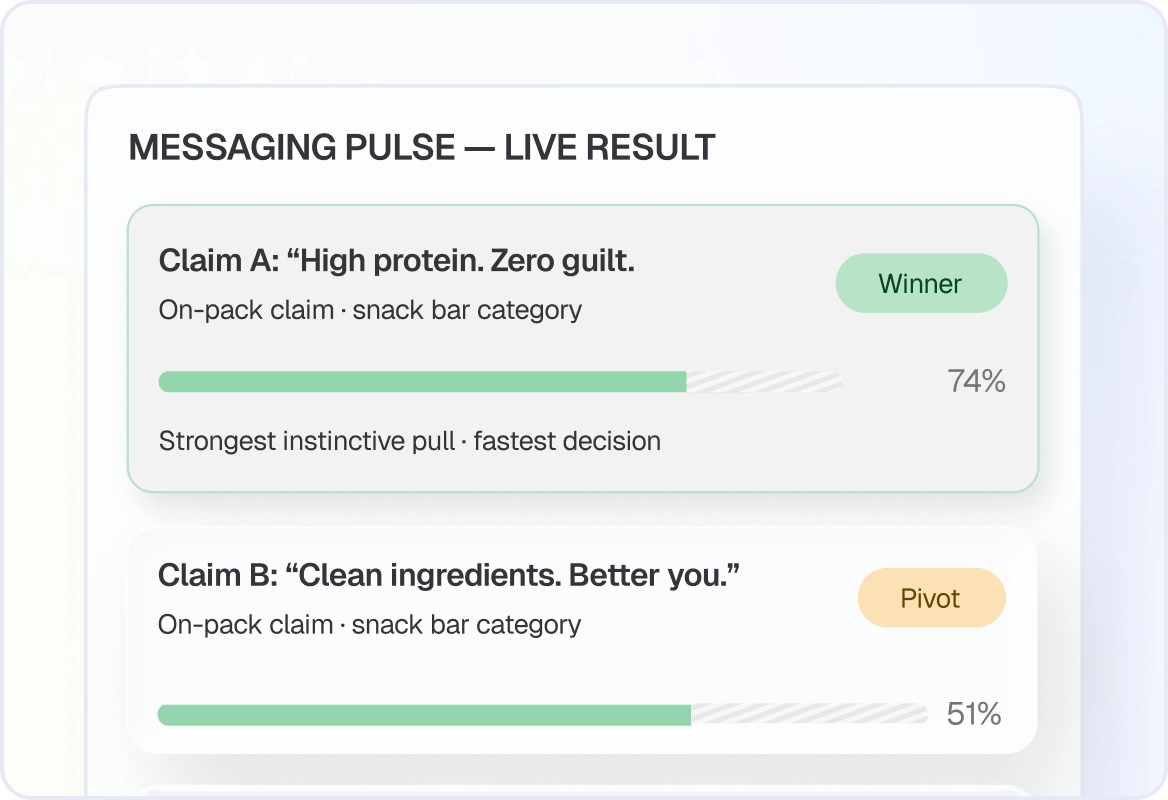
Task: Click "Strongest instinctive pull · fastest decision" note
Action: pos(410,441)
